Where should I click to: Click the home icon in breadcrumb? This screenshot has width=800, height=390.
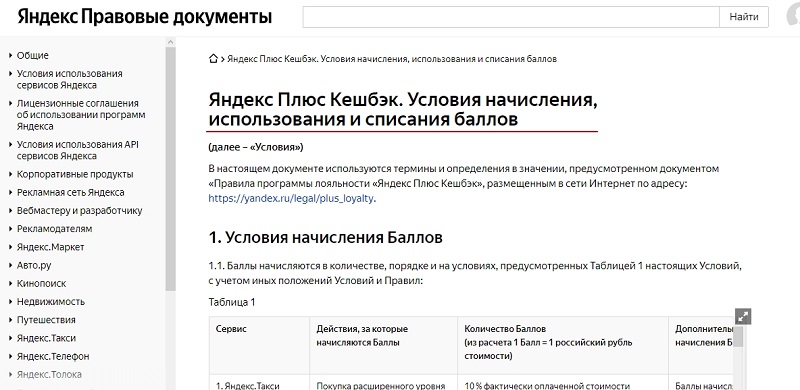pyautogui.click(x=213, y=59)
